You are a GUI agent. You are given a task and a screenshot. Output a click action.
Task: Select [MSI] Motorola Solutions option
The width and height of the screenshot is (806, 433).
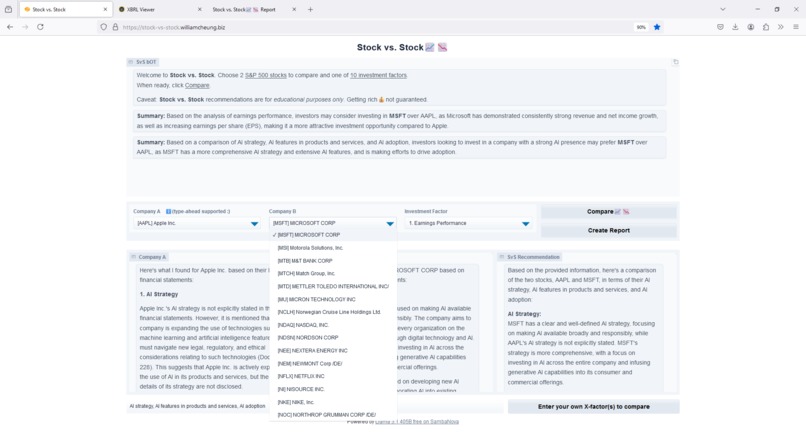click(x=333, y=248)
